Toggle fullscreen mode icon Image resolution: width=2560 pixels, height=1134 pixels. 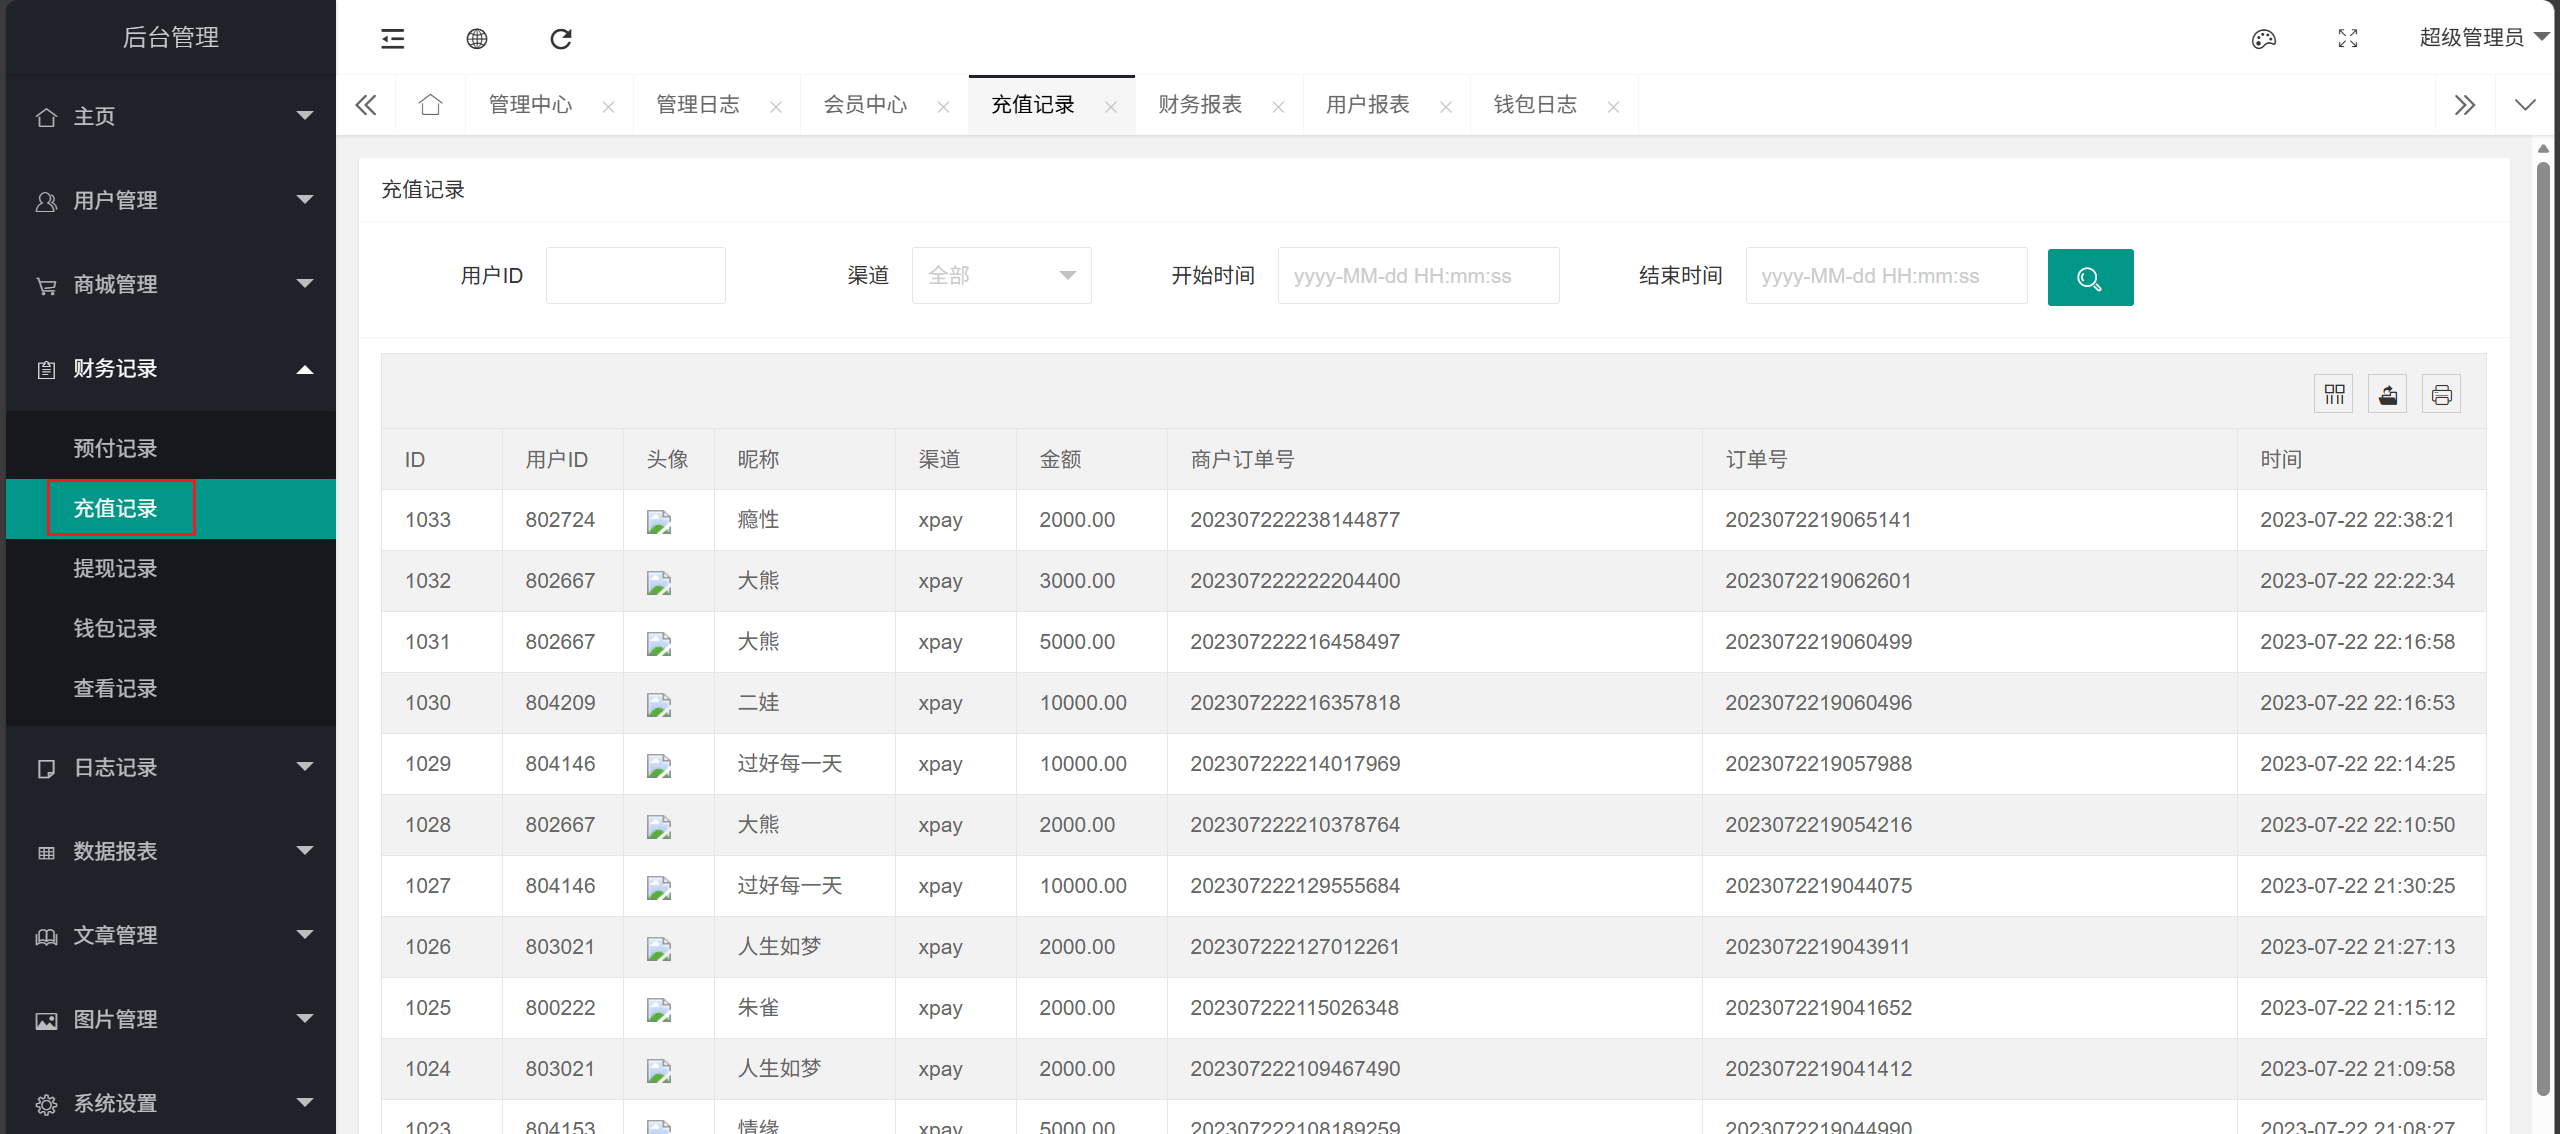pyautogui.click(x=2348, y=39)
